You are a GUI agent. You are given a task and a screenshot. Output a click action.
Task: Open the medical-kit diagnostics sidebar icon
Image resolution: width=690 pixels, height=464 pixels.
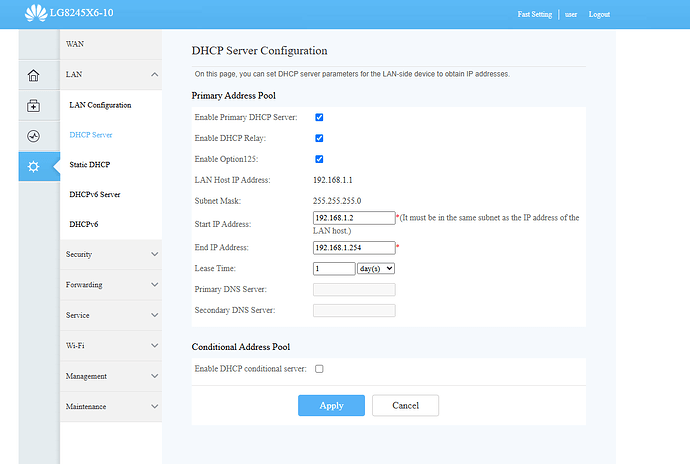click(33, 106)
